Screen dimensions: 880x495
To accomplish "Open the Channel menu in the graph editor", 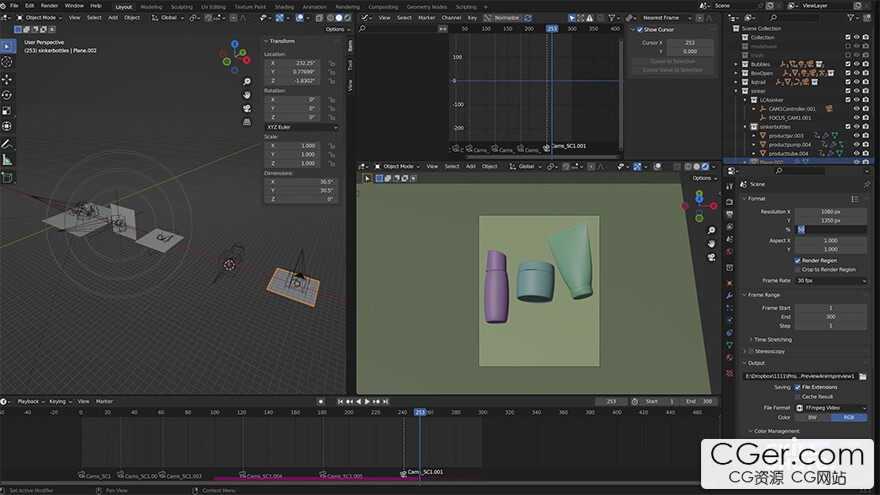I will (x=451, y=17).
